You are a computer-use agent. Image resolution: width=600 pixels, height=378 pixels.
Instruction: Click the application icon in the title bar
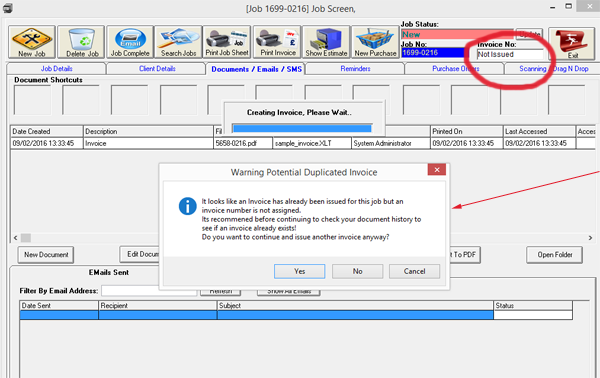(8, 8)
